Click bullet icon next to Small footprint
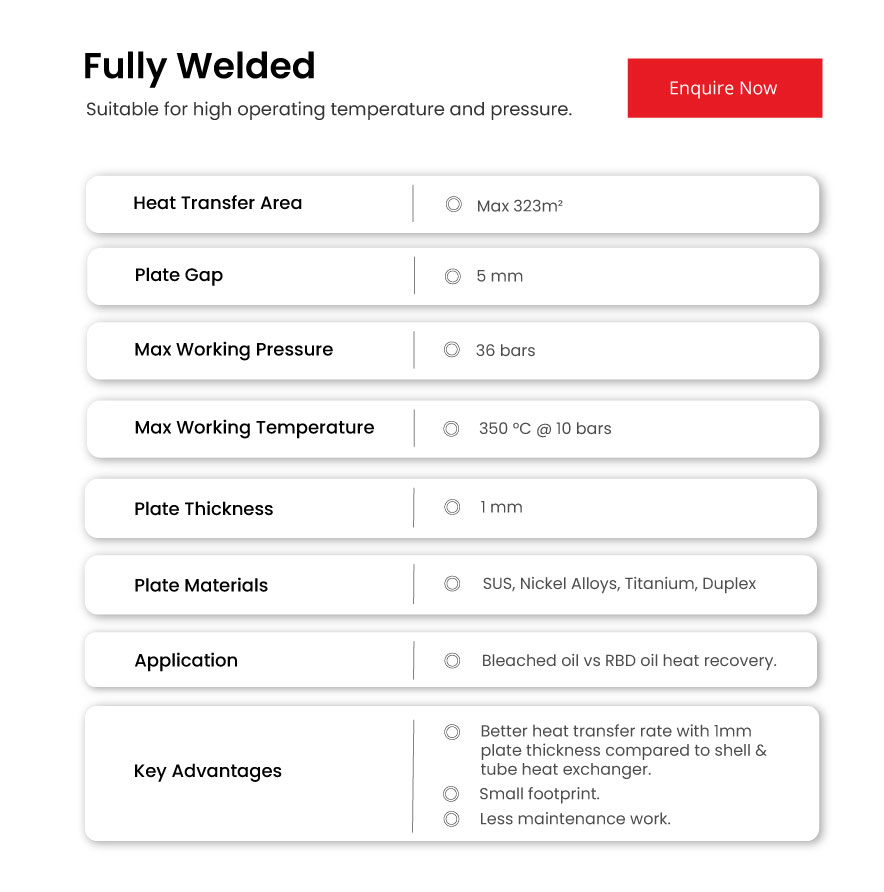Image resolution: width=884 pixels, height=892 pixels. 451,794
